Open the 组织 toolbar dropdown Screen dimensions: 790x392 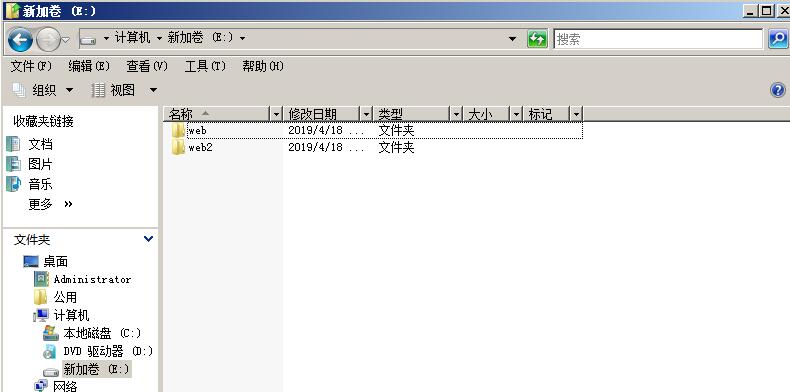point(43,90)
